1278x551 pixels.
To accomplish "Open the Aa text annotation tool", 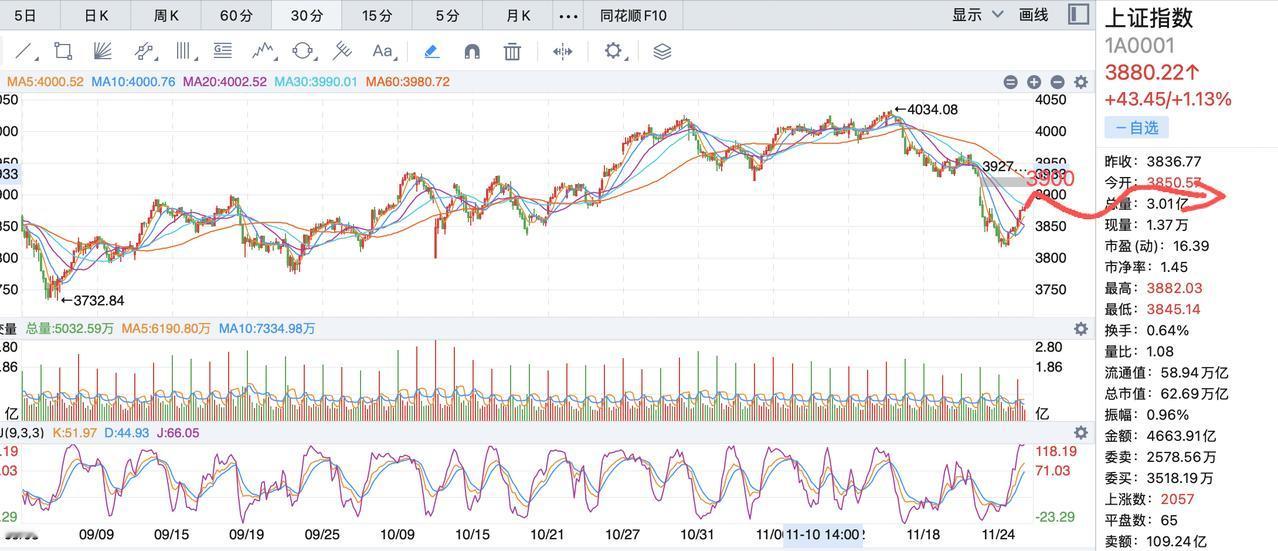I will [383, 51].
